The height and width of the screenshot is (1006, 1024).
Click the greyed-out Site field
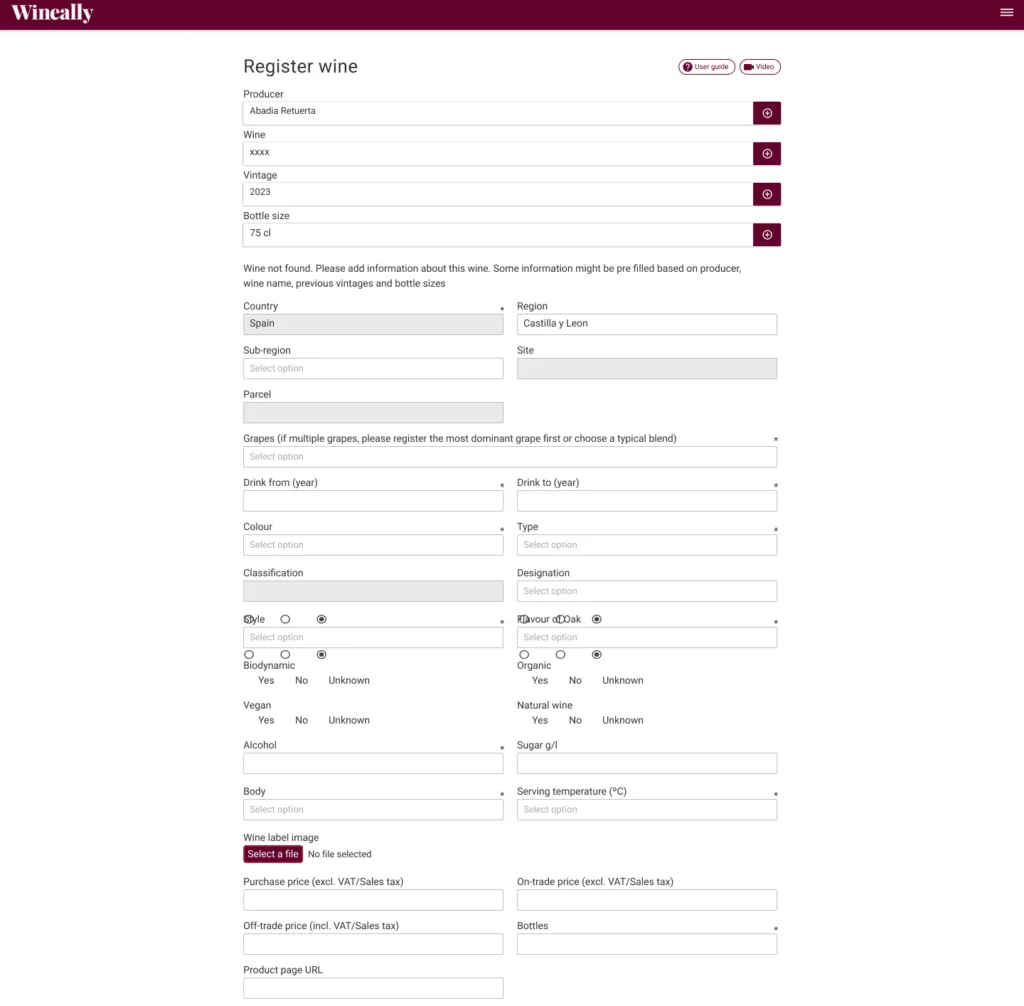[647, 368]
